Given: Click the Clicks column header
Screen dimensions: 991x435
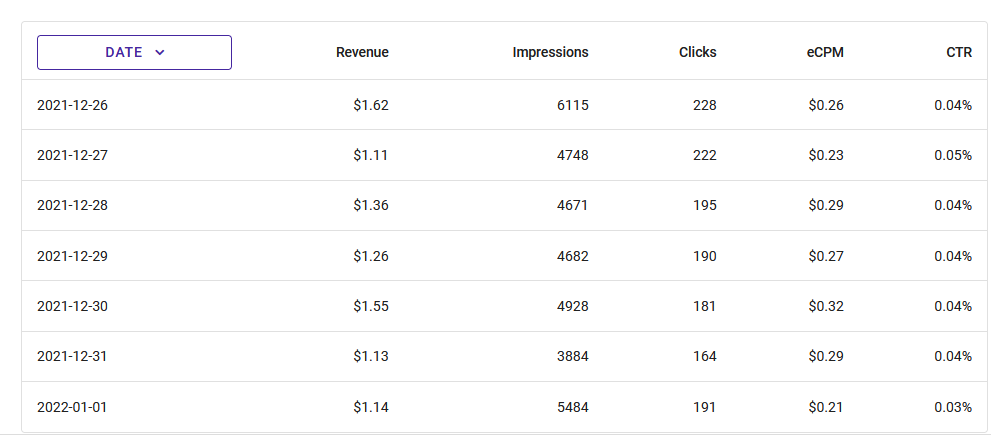Looking at the screenshot, I should (x=697, y=53).
